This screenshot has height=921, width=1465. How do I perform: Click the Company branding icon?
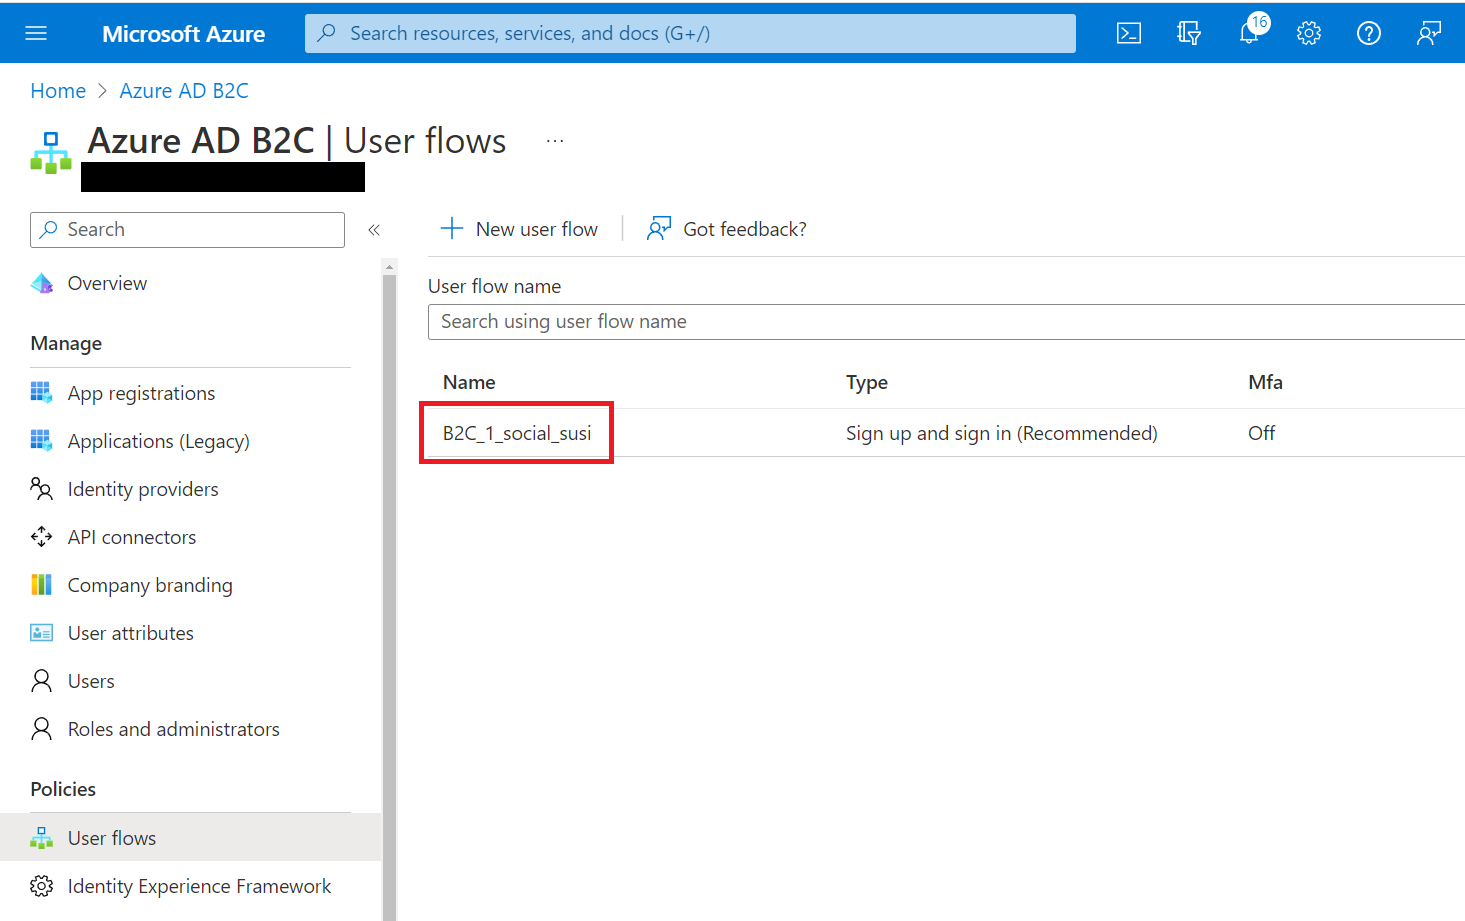pyautogui.click(x=42, y=585)
